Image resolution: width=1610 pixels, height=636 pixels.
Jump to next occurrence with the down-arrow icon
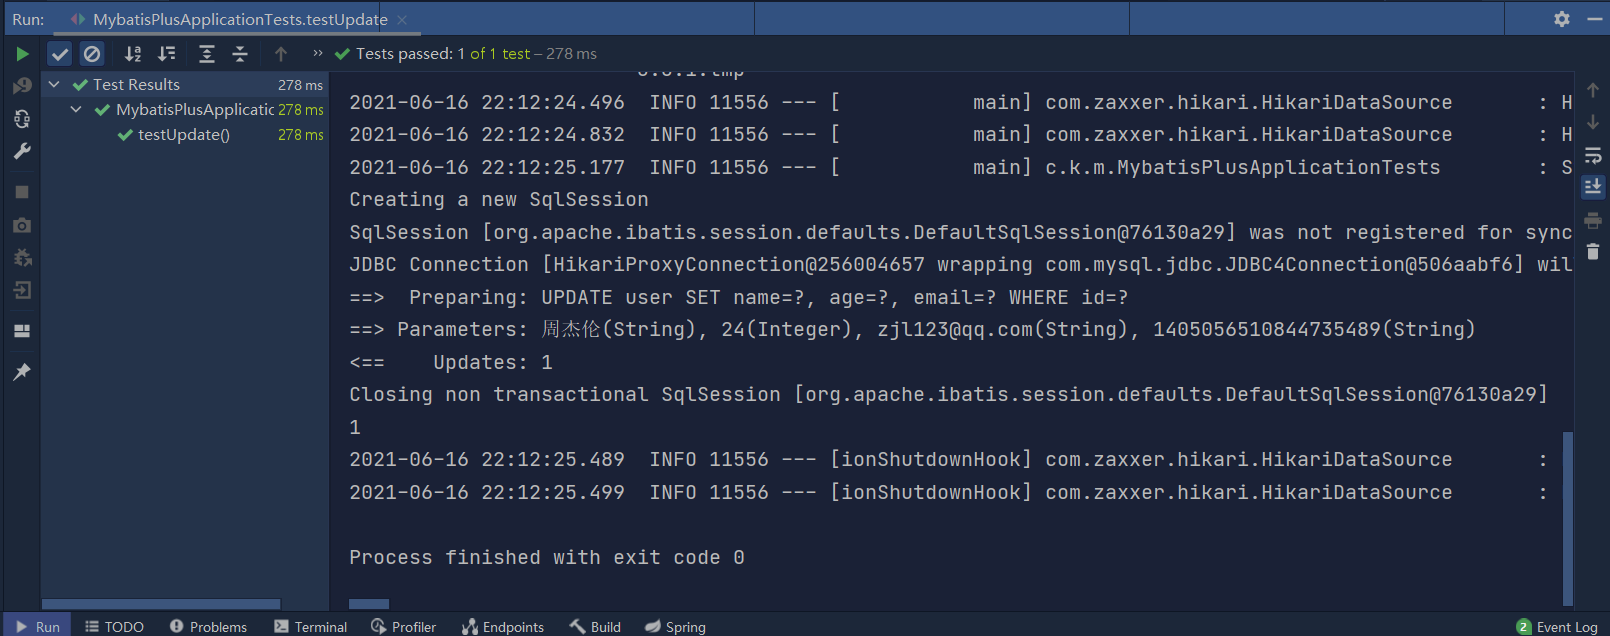tap(1592, 123)
